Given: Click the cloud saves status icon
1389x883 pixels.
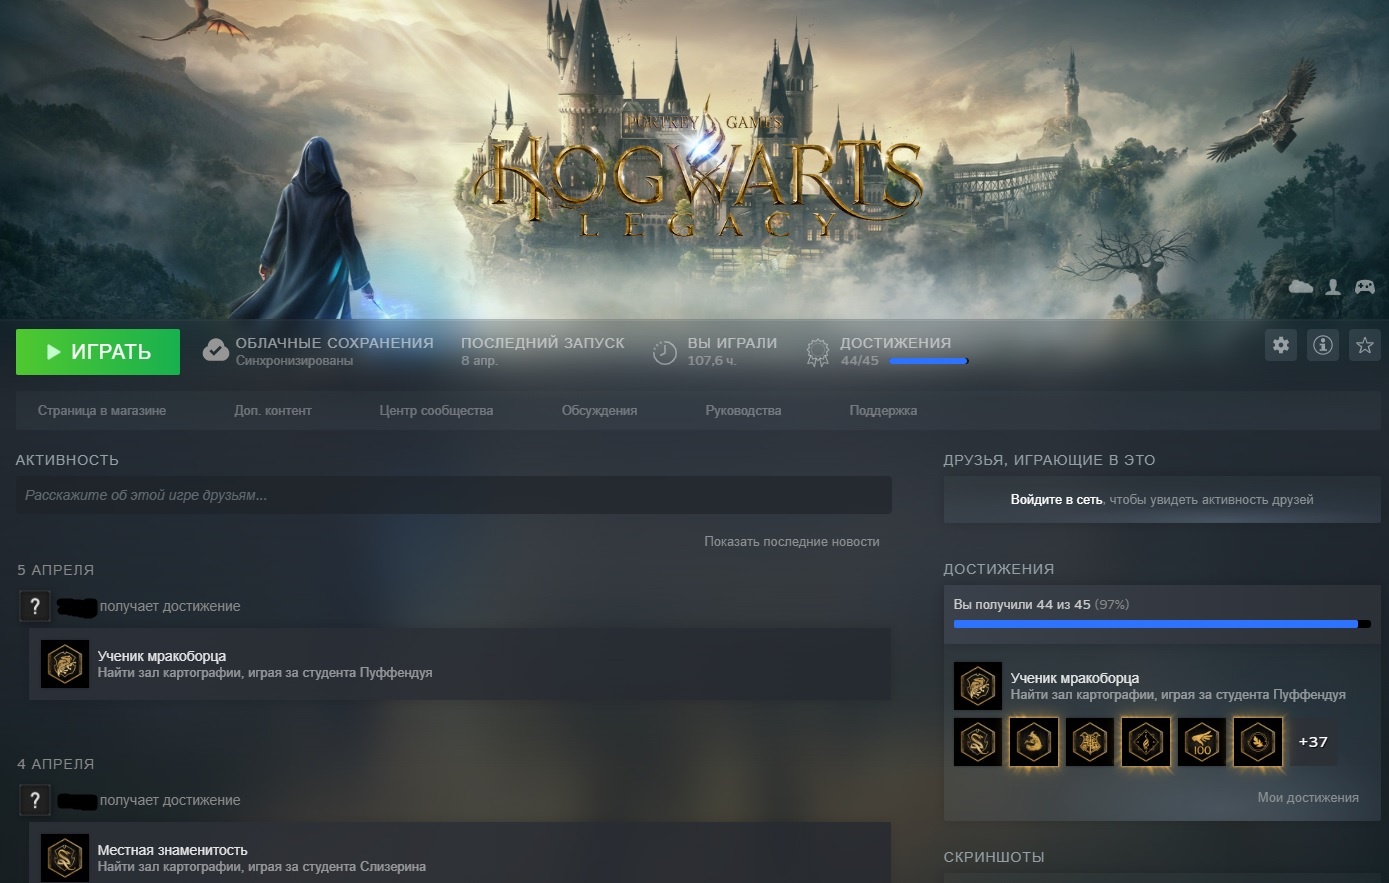Looking at the screenshot, I should pos(215,351).
